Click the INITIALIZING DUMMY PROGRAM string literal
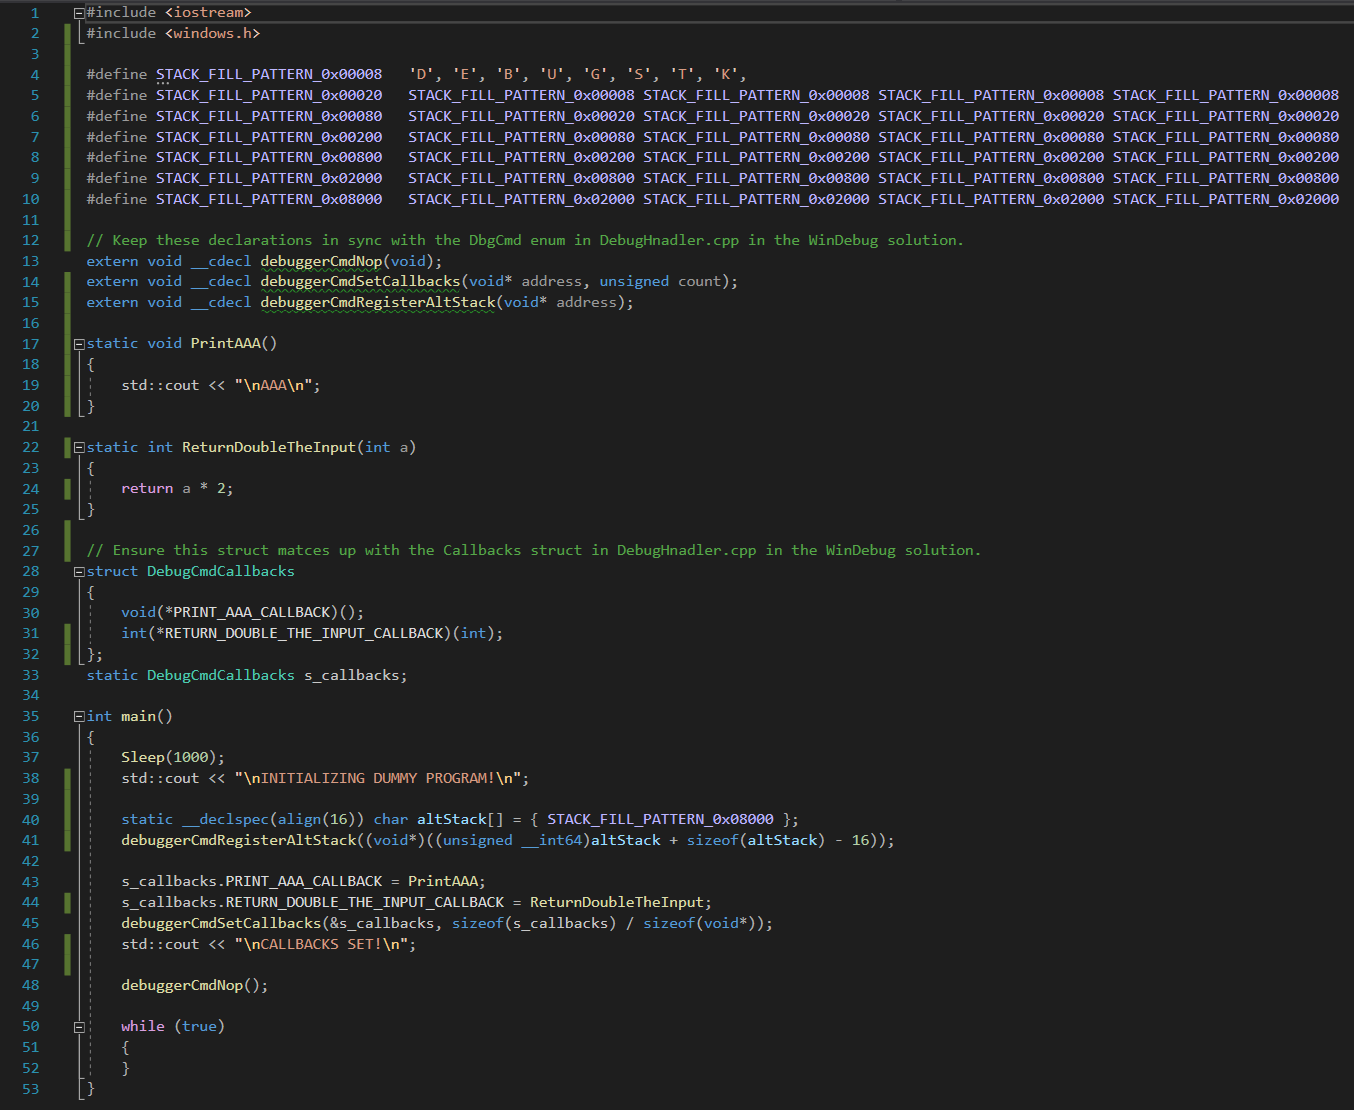1354x1110 pixels. pyautogui.click(x=380, y=778)
